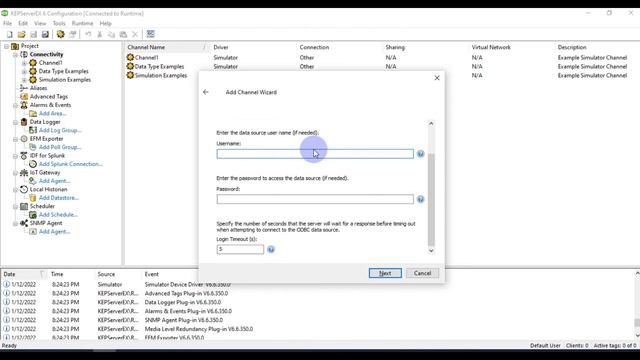Open the File menu
This screenshot has height=360, width=640.
click(7, 24)
